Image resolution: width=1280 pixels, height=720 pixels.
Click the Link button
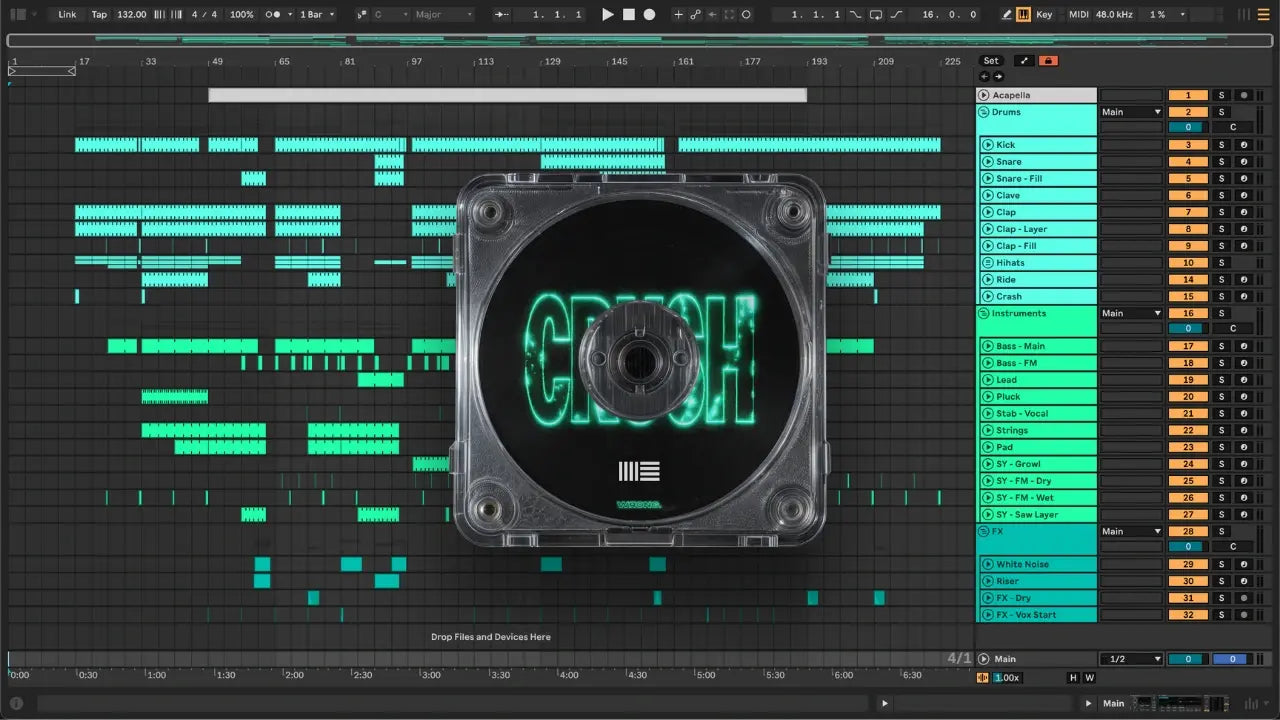point(67,15)
